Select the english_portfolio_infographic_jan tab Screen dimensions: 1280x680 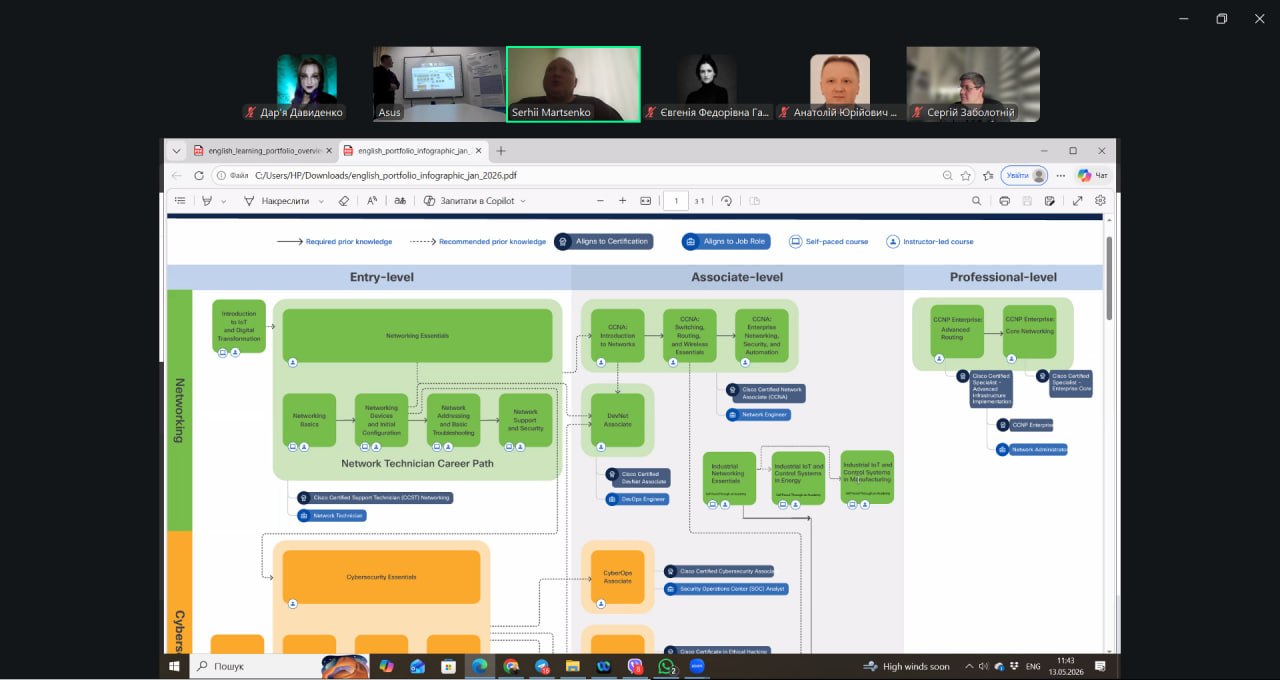(412, 151)
